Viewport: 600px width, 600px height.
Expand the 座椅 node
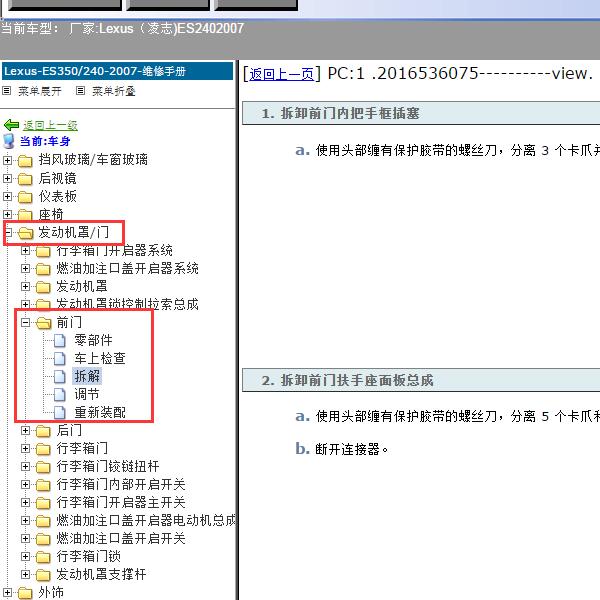tap(7, 214)
